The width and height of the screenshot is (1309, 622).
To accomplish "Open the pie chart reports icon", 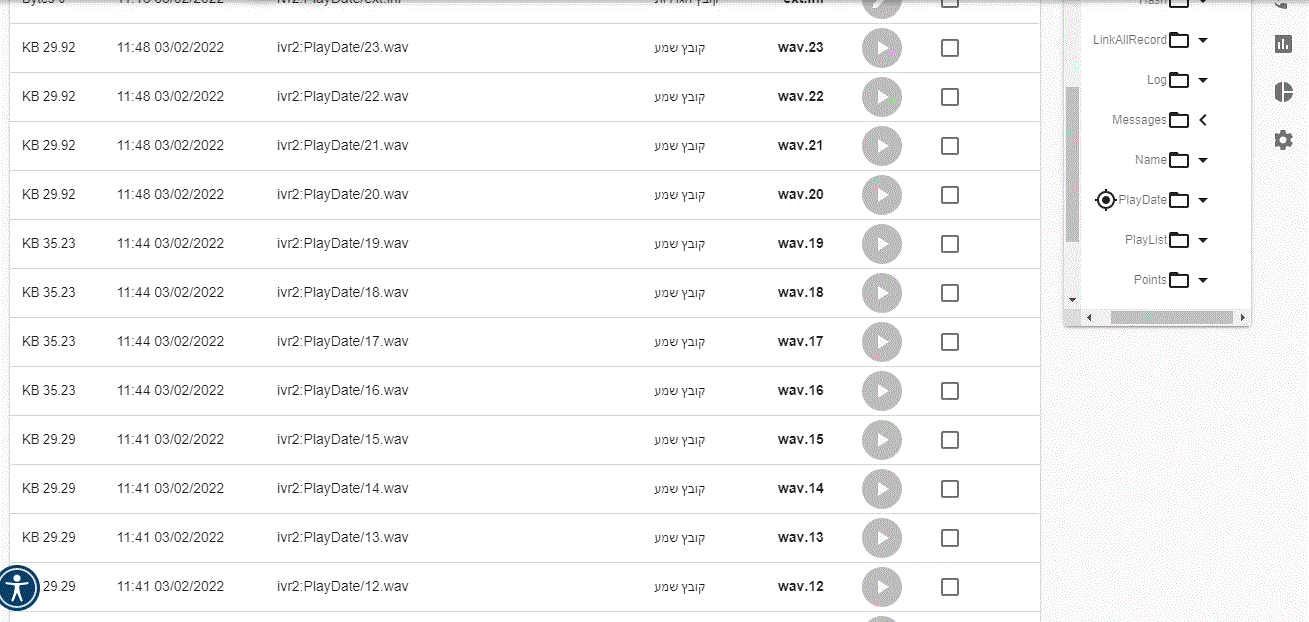I will pos(1283,92).
